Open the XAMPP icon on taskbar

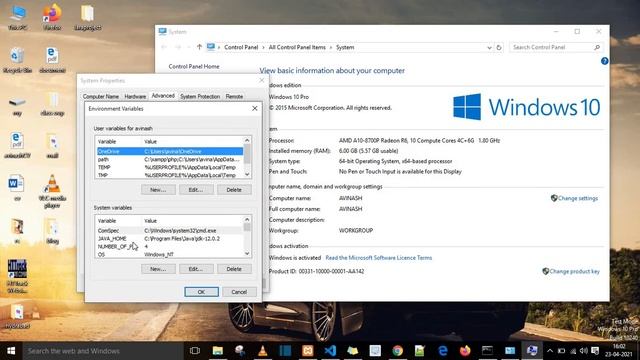[x=307, y=351]
